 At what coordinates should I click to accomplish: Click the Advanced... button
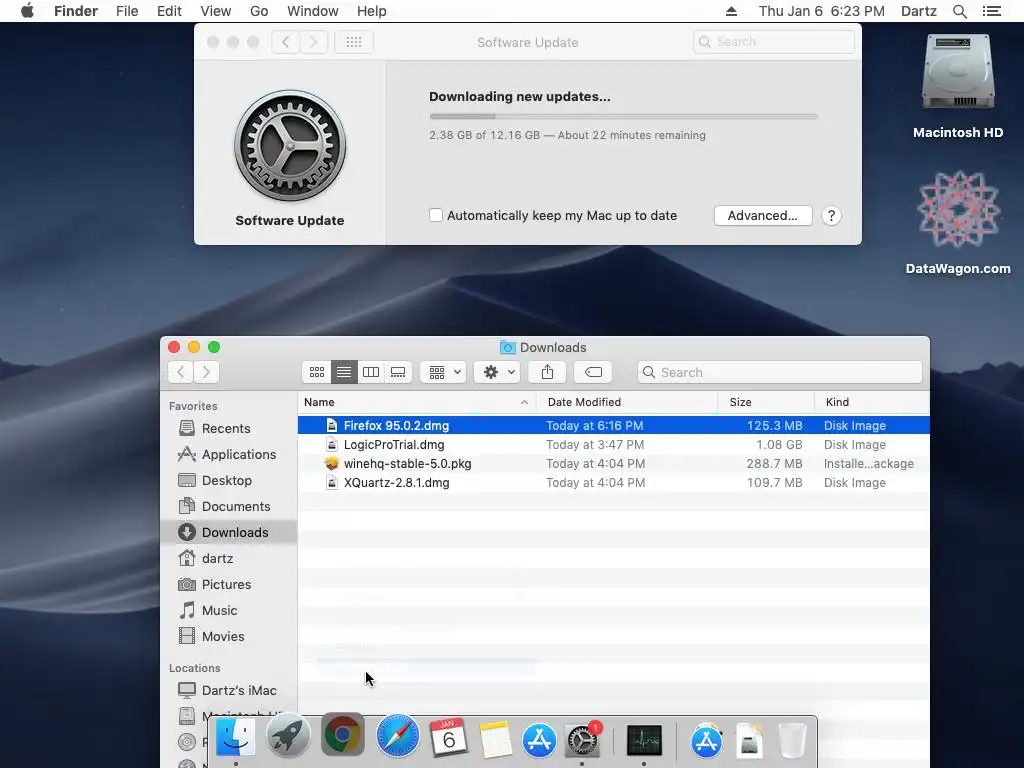(x=763, y=216)
